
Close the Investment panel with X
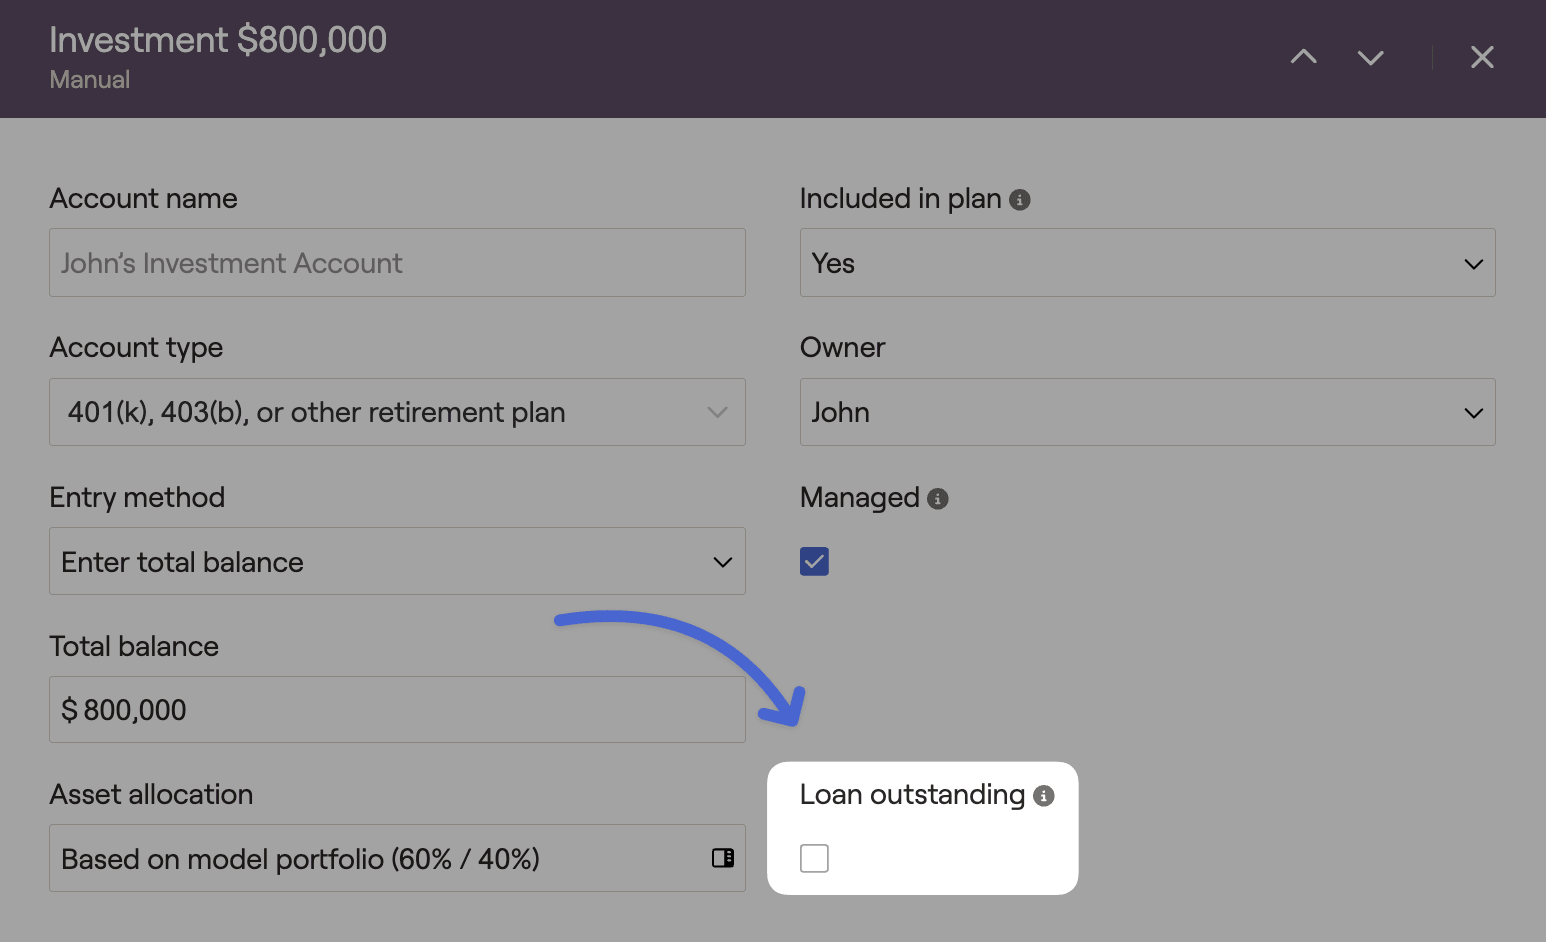[x=1482, y=58]
